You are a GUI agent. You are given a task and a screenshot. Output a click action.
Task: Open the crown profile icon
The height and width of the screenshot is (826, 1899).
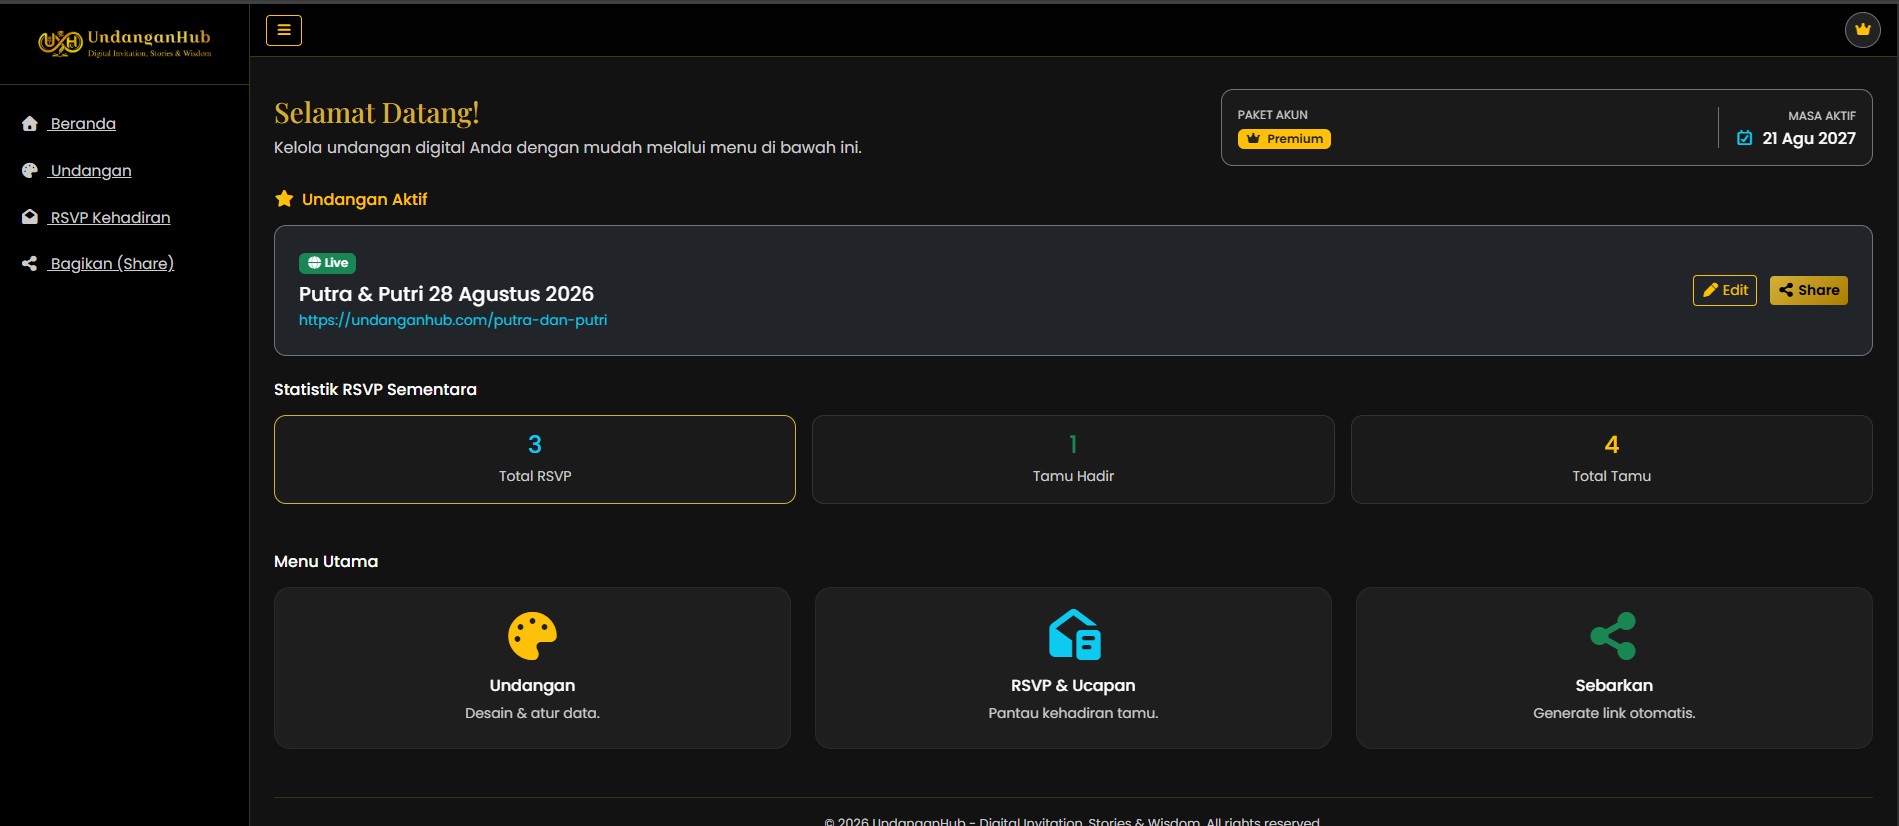point(1862,30)
